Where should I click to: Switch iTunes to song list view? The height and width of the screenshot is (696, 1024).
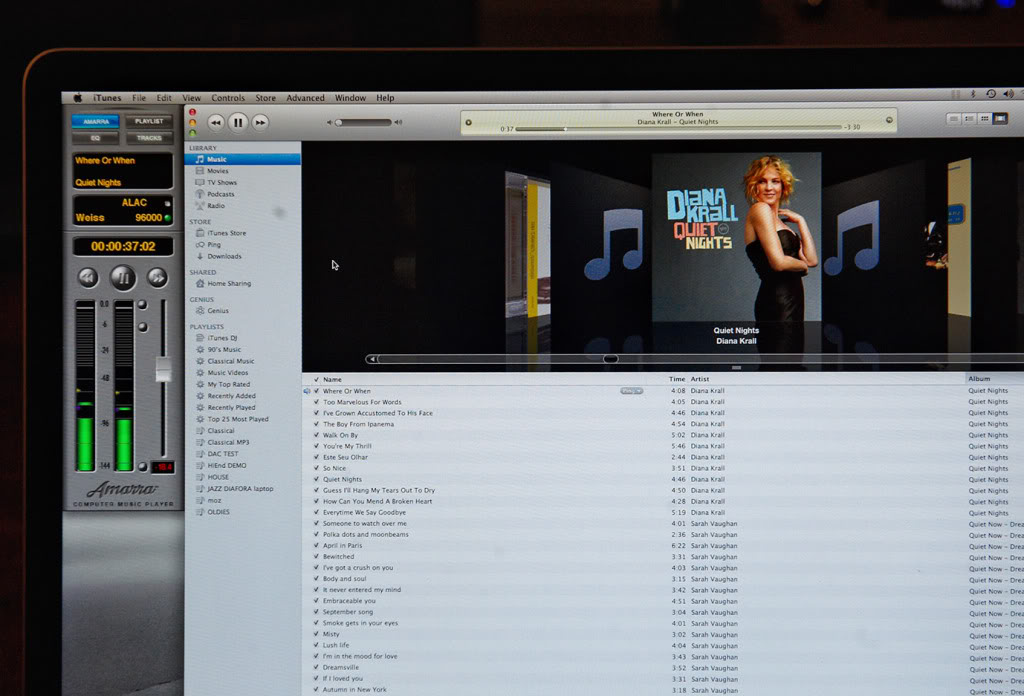point(953,119)
